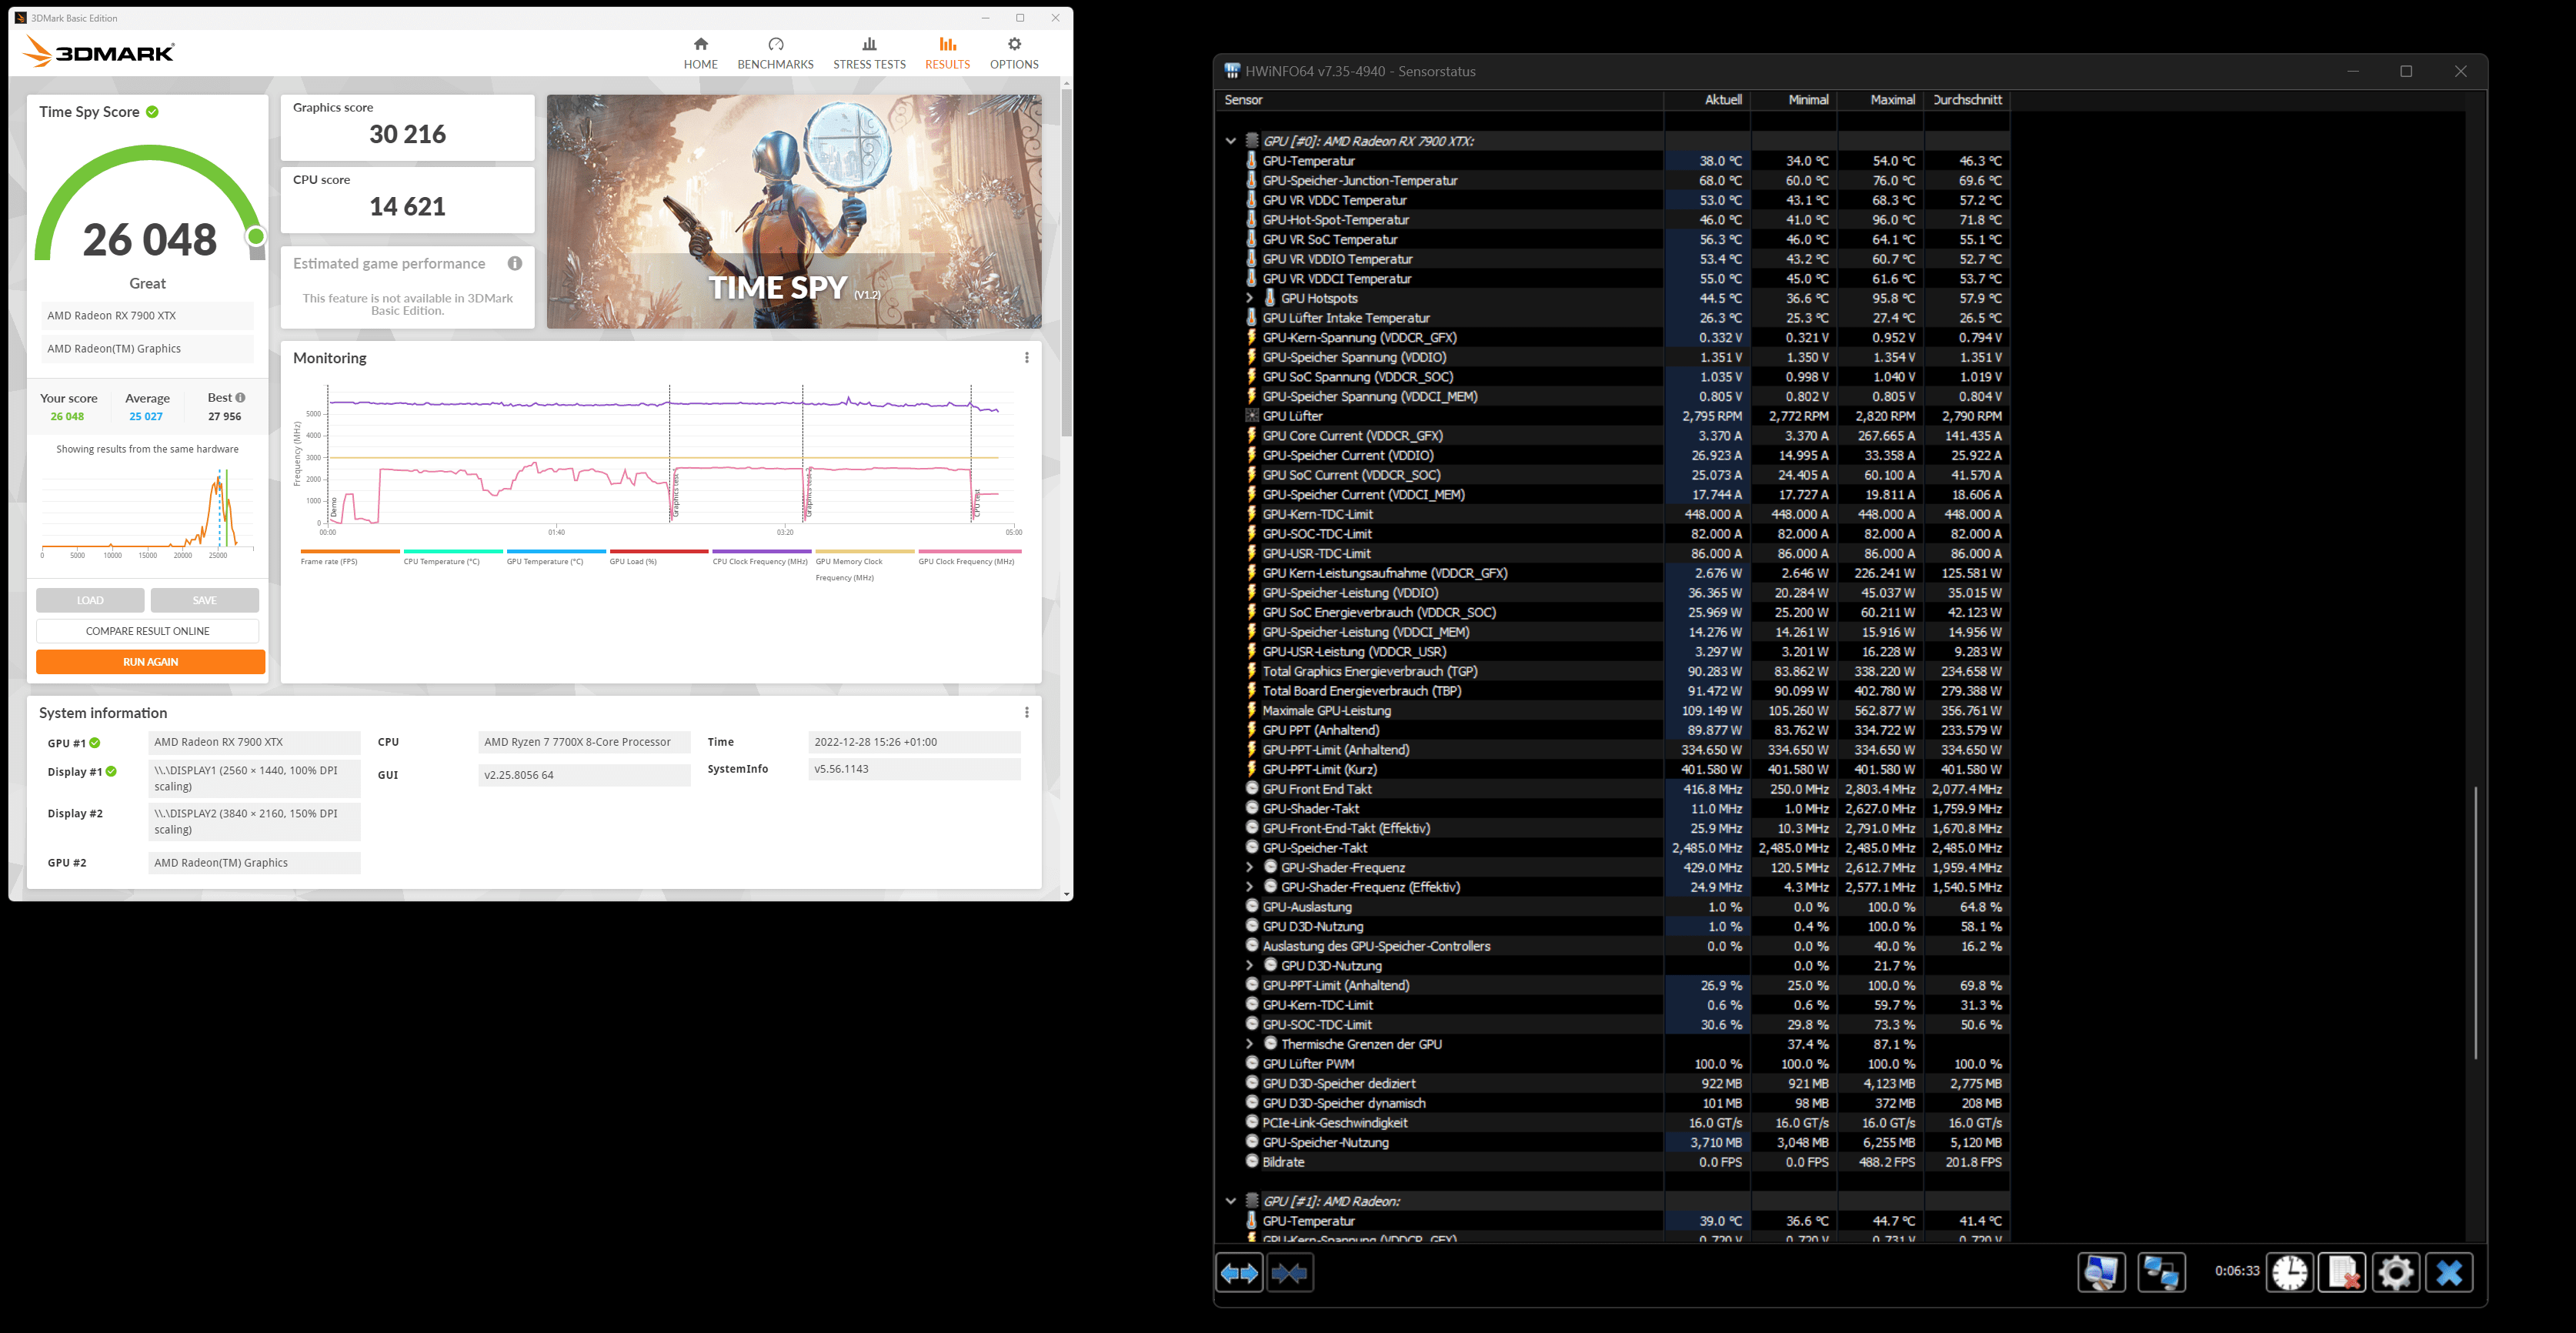Image resolution: width=2576 pixels, height=1333 pixels.
Task: Click the fan icon beside the first GPU Lüfter row
Action: [x=1251, y=416]
